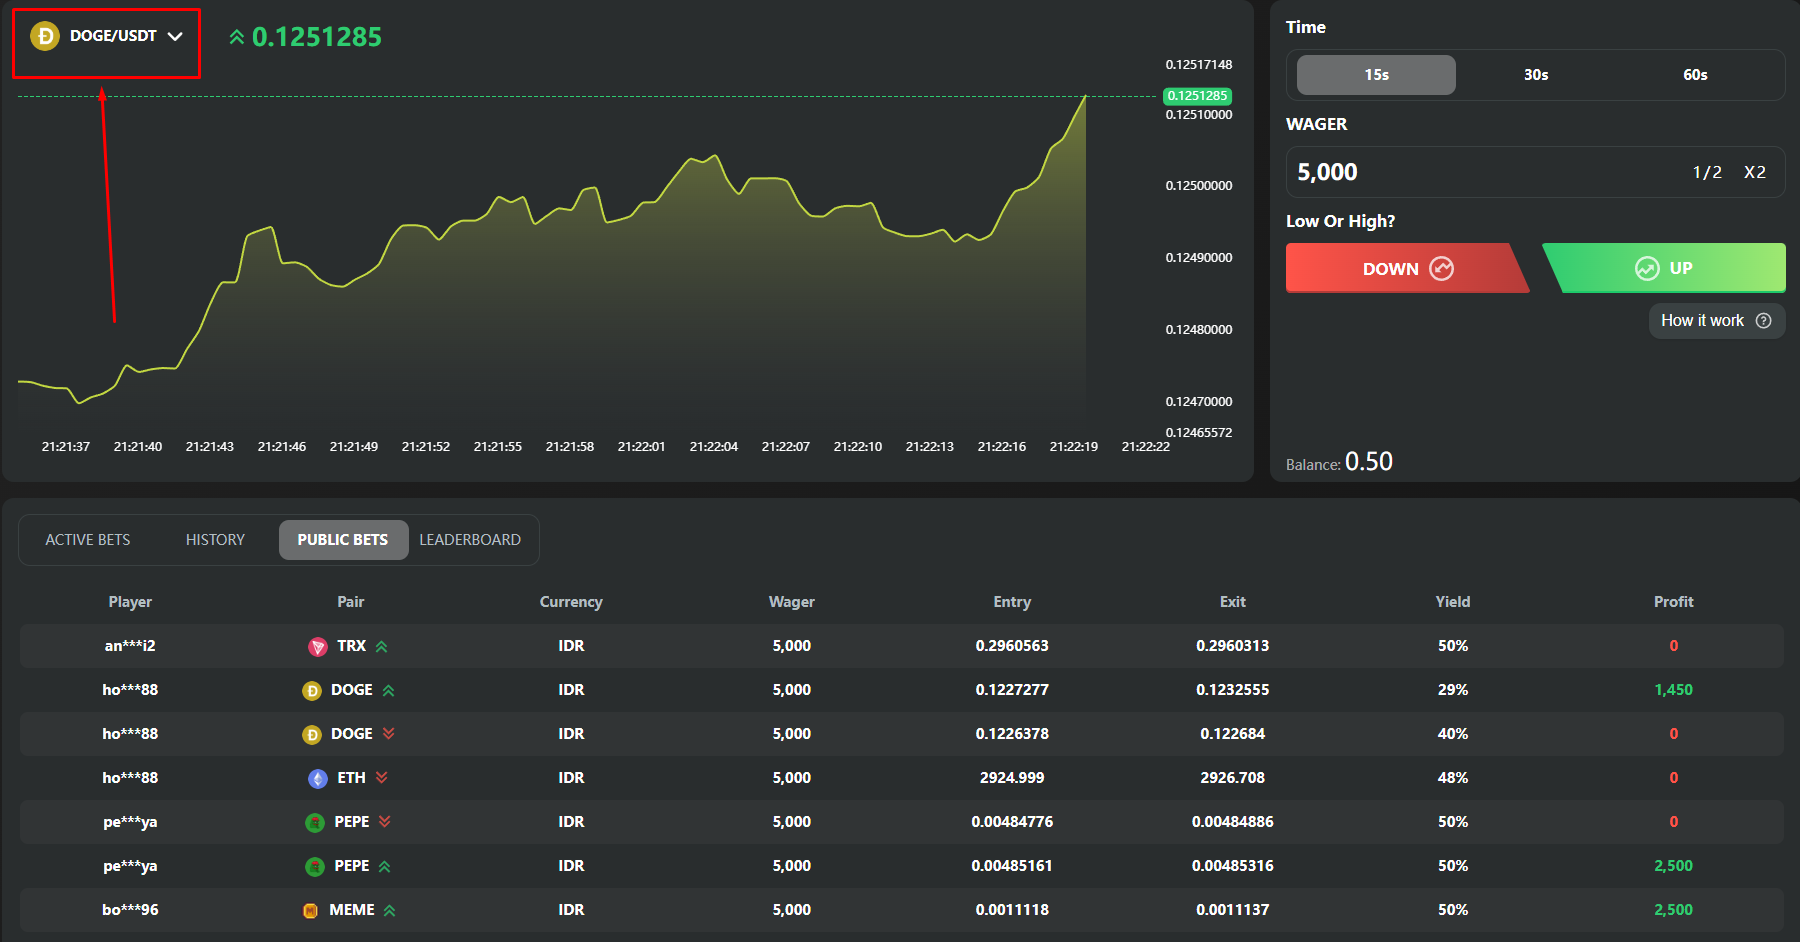Click the up arrow next to TRX
This screenshot has width=1800, height=942.
click(x=382, y=647)
